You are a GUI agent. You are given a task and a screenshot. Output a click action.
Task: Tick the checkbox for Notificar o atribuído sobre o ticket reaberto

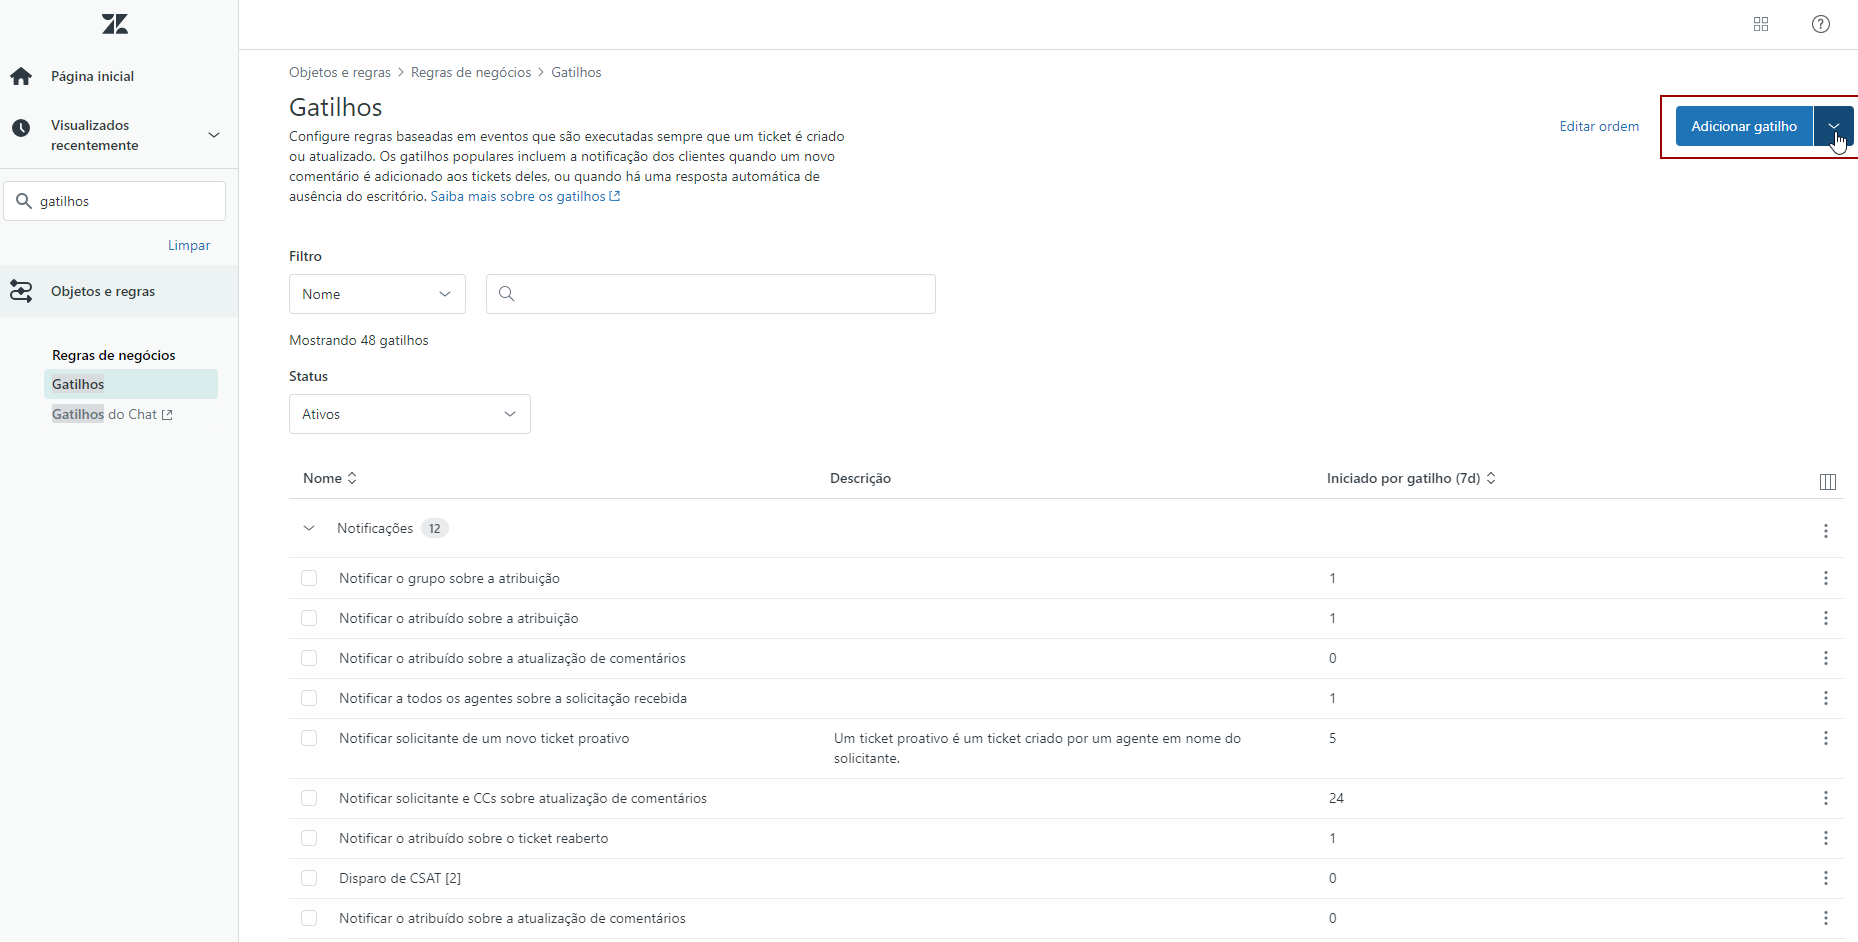309,838
